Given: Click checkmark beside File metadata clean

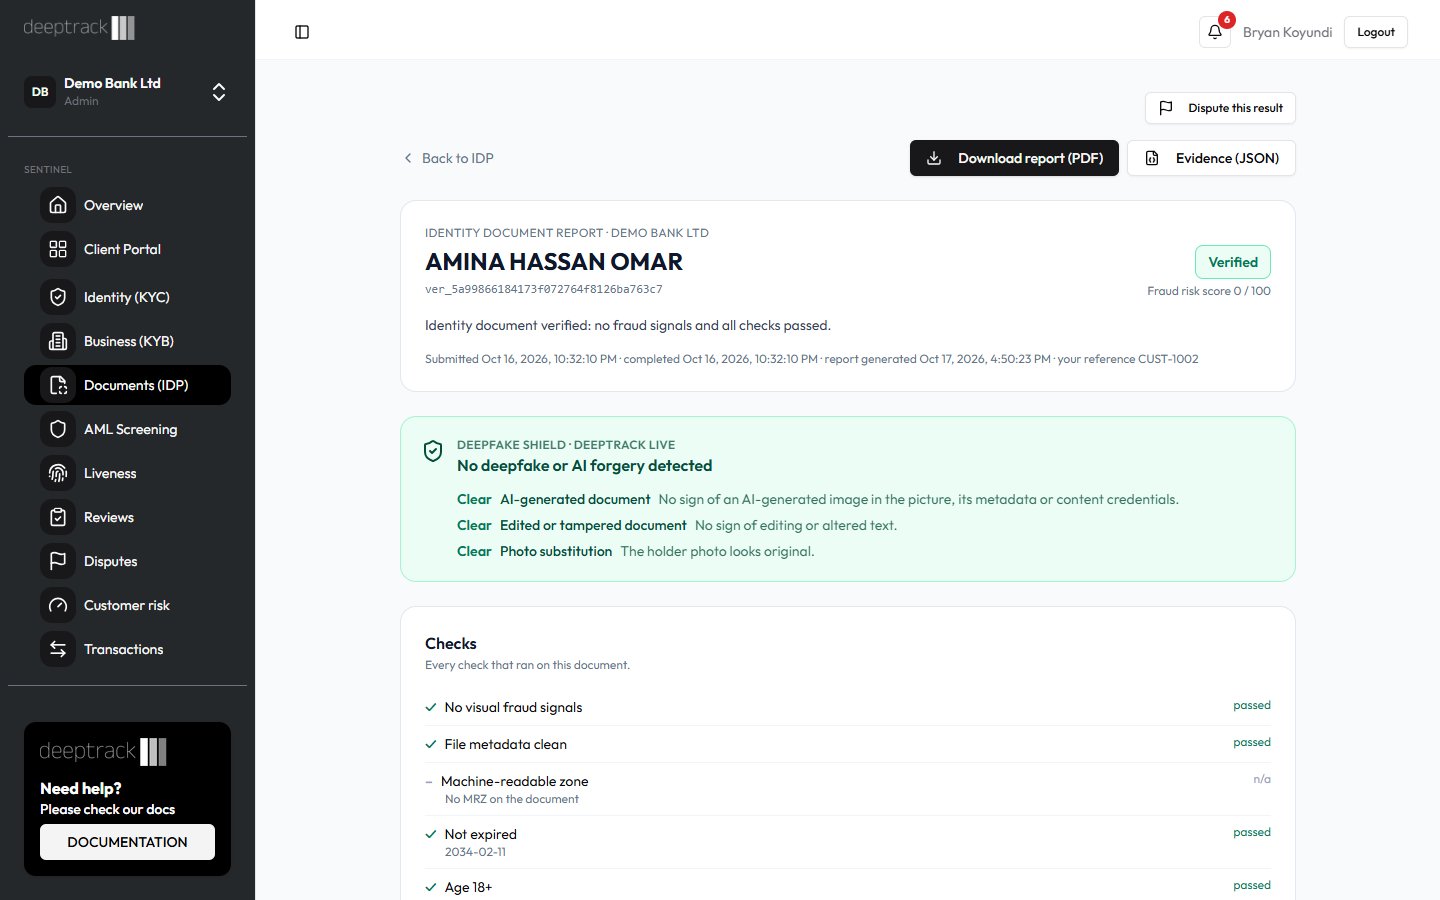Looking at the screenshot, I should pos(431,744).
